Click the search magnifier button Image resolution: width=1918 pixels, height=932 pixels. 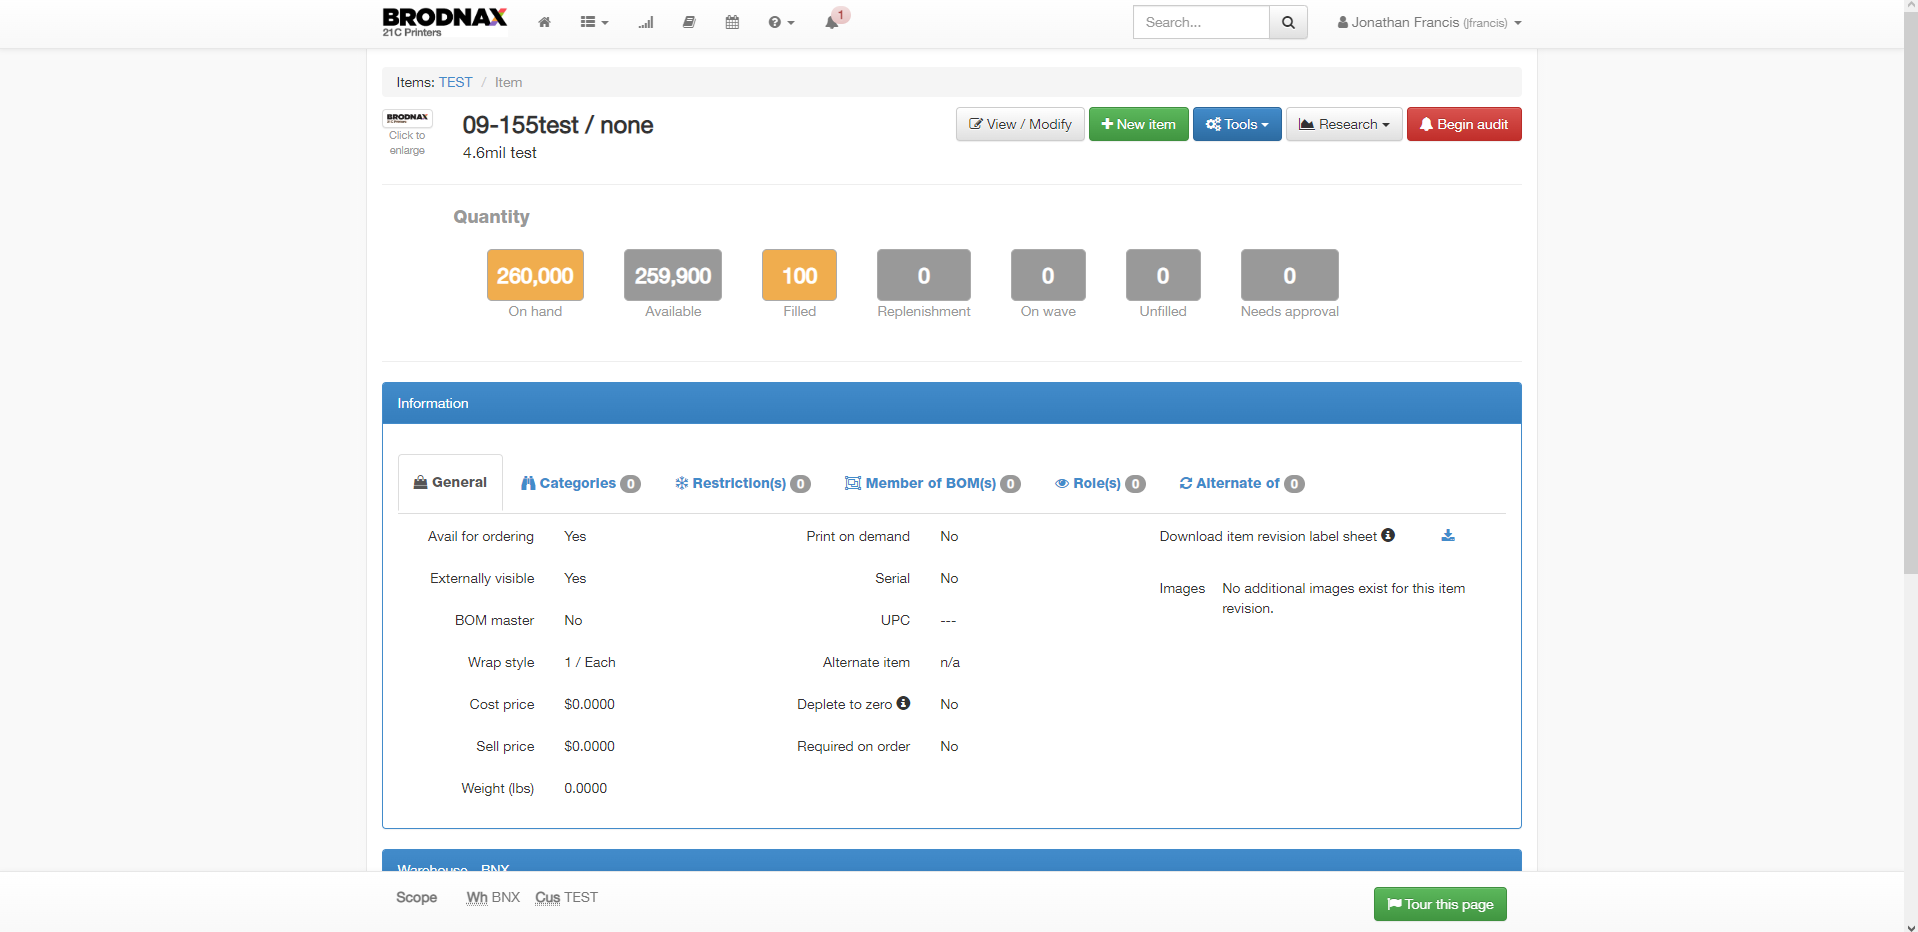[1288, 22]
